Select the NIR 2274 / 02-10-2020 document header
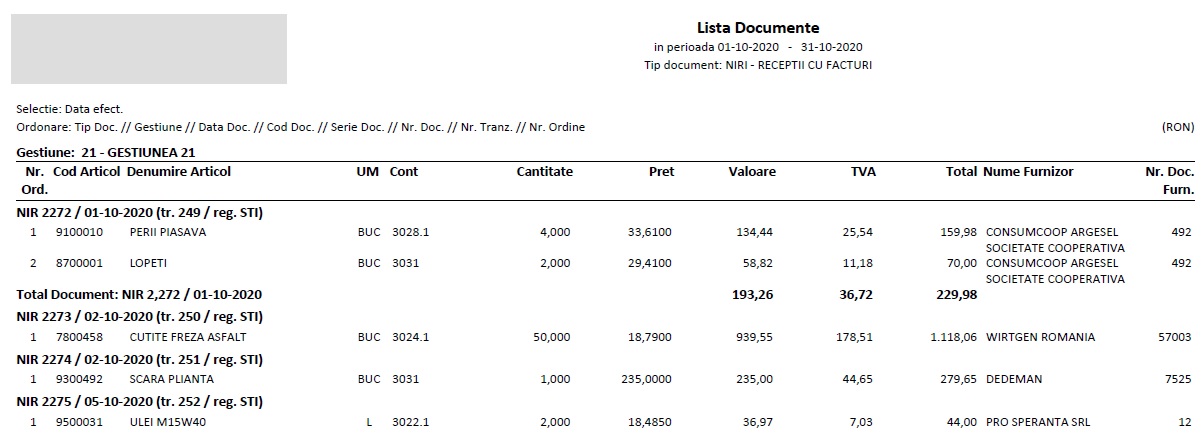 [x=140, y=359]
